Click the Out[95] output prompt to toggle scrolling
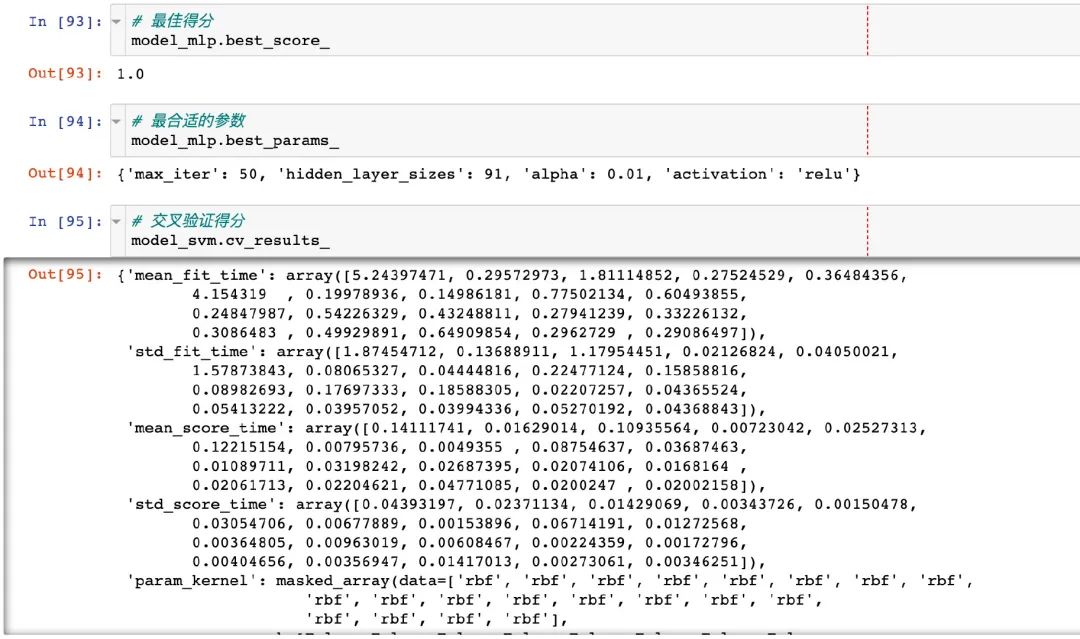Viewport: 1080px width, 639px height. pyautogui.click(x=65, y=274)
